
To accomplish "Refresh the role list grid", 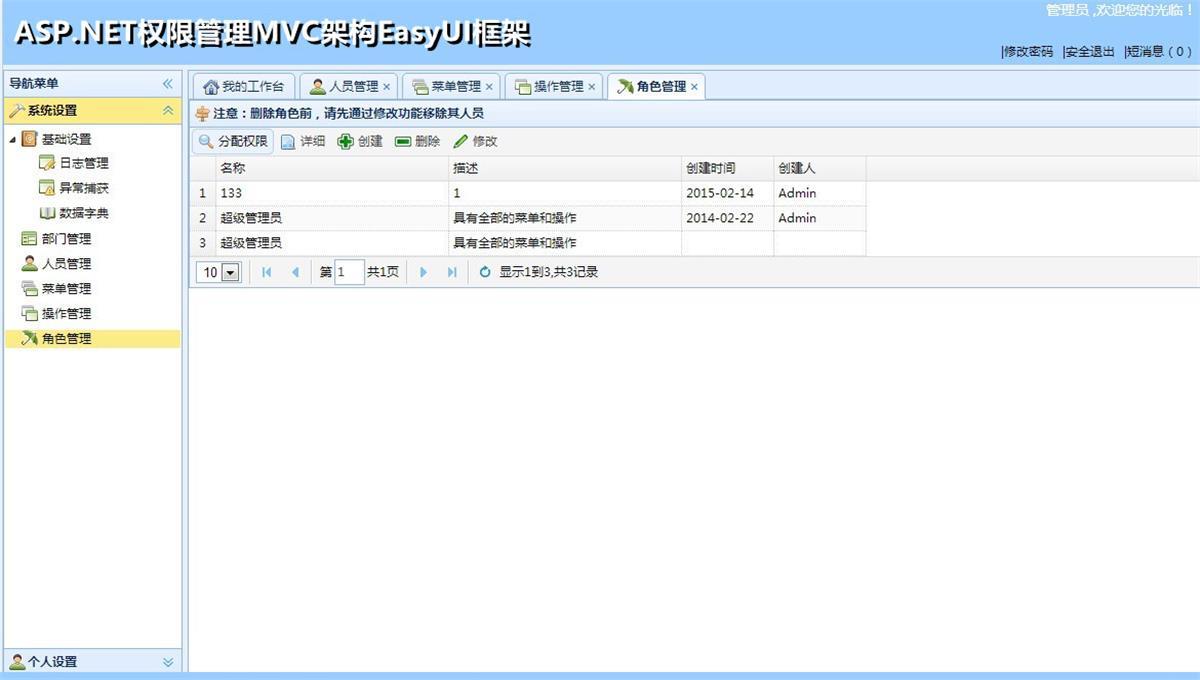I will [x=485, y=272].
